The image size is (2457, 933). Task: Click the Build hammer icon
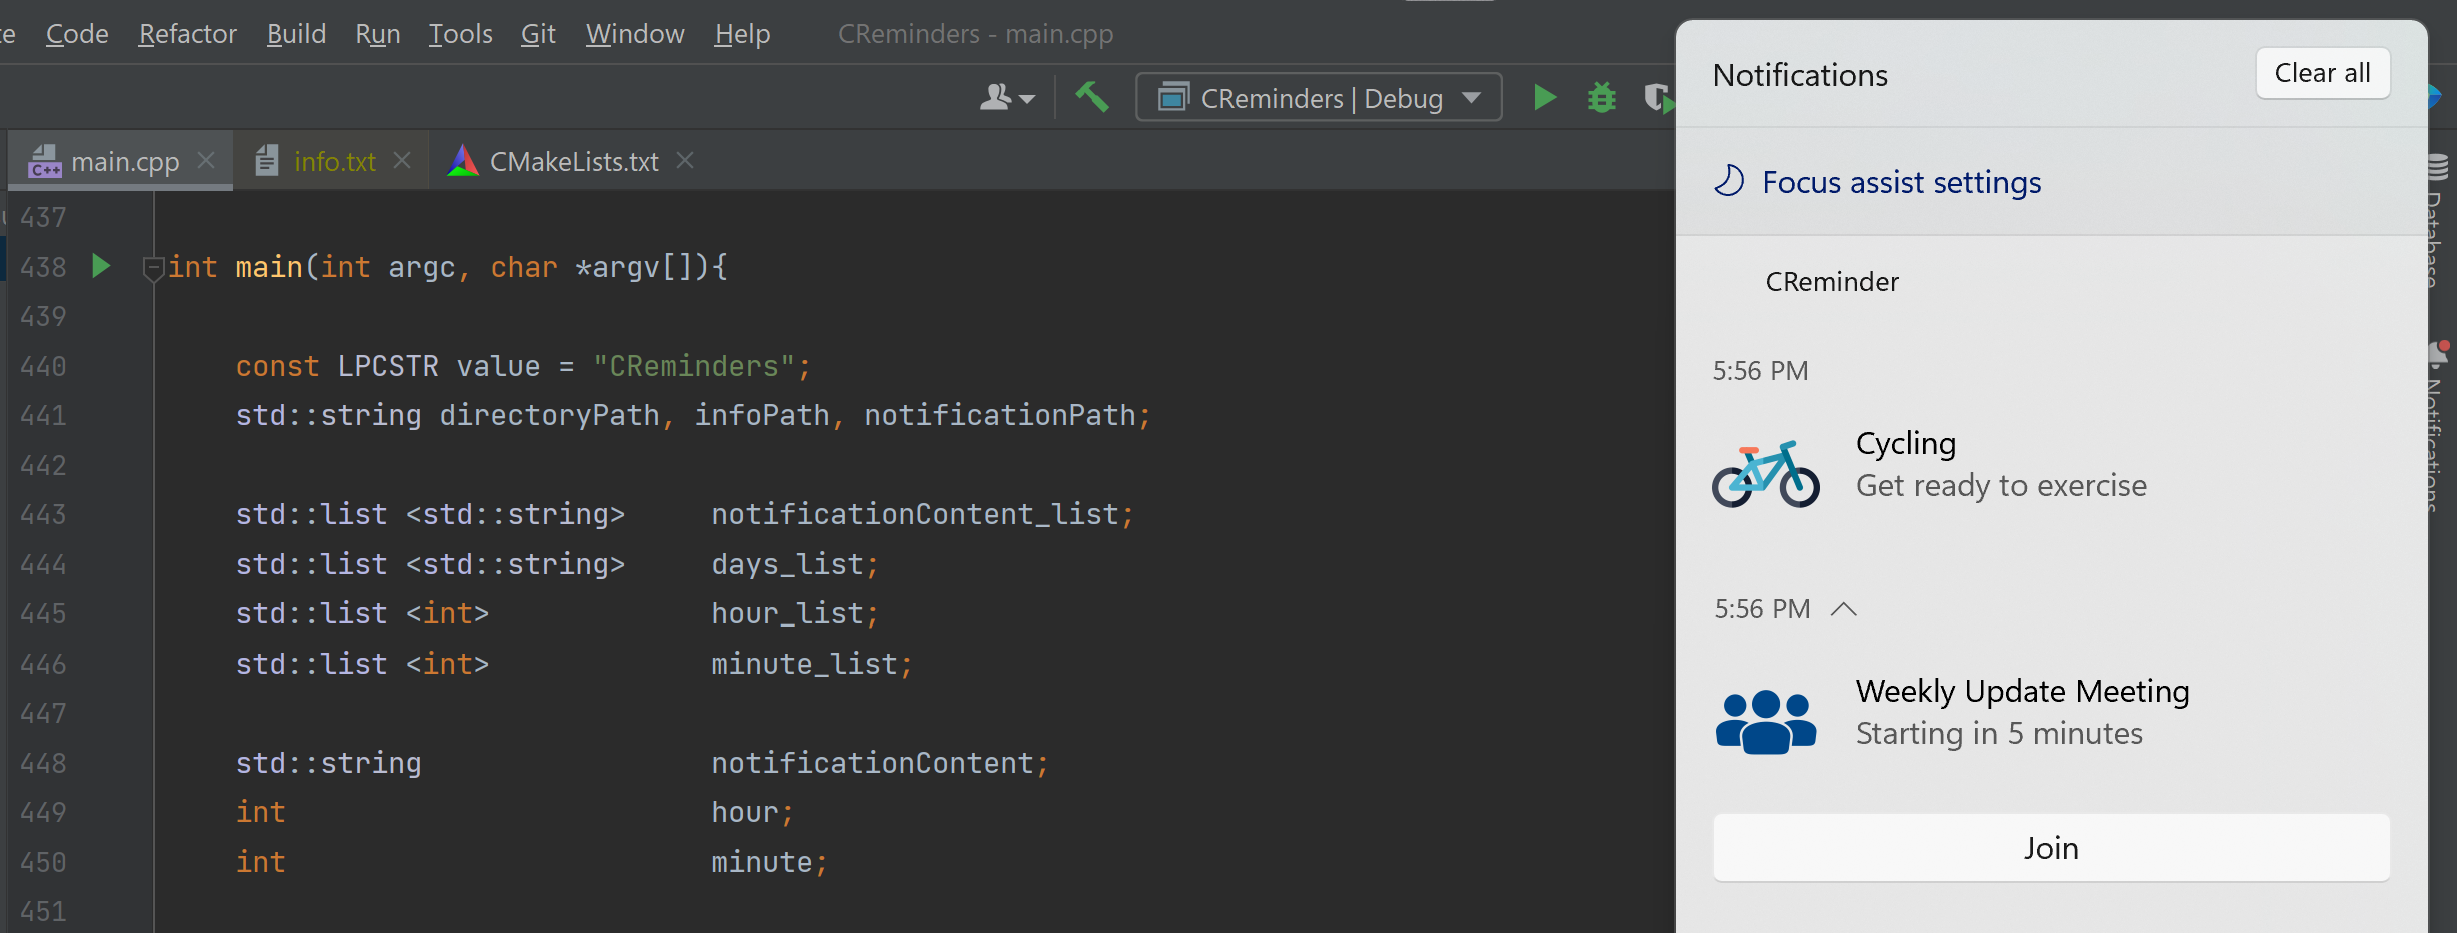coord(1091,97)
